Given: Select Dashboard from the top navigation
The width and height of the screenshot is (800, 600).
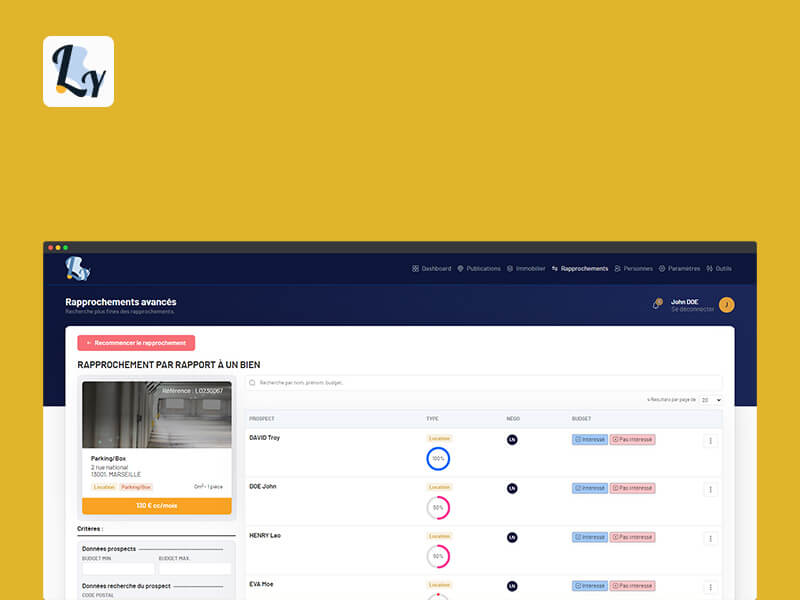Looking at the screenshot, I should [x=432, y=269].
